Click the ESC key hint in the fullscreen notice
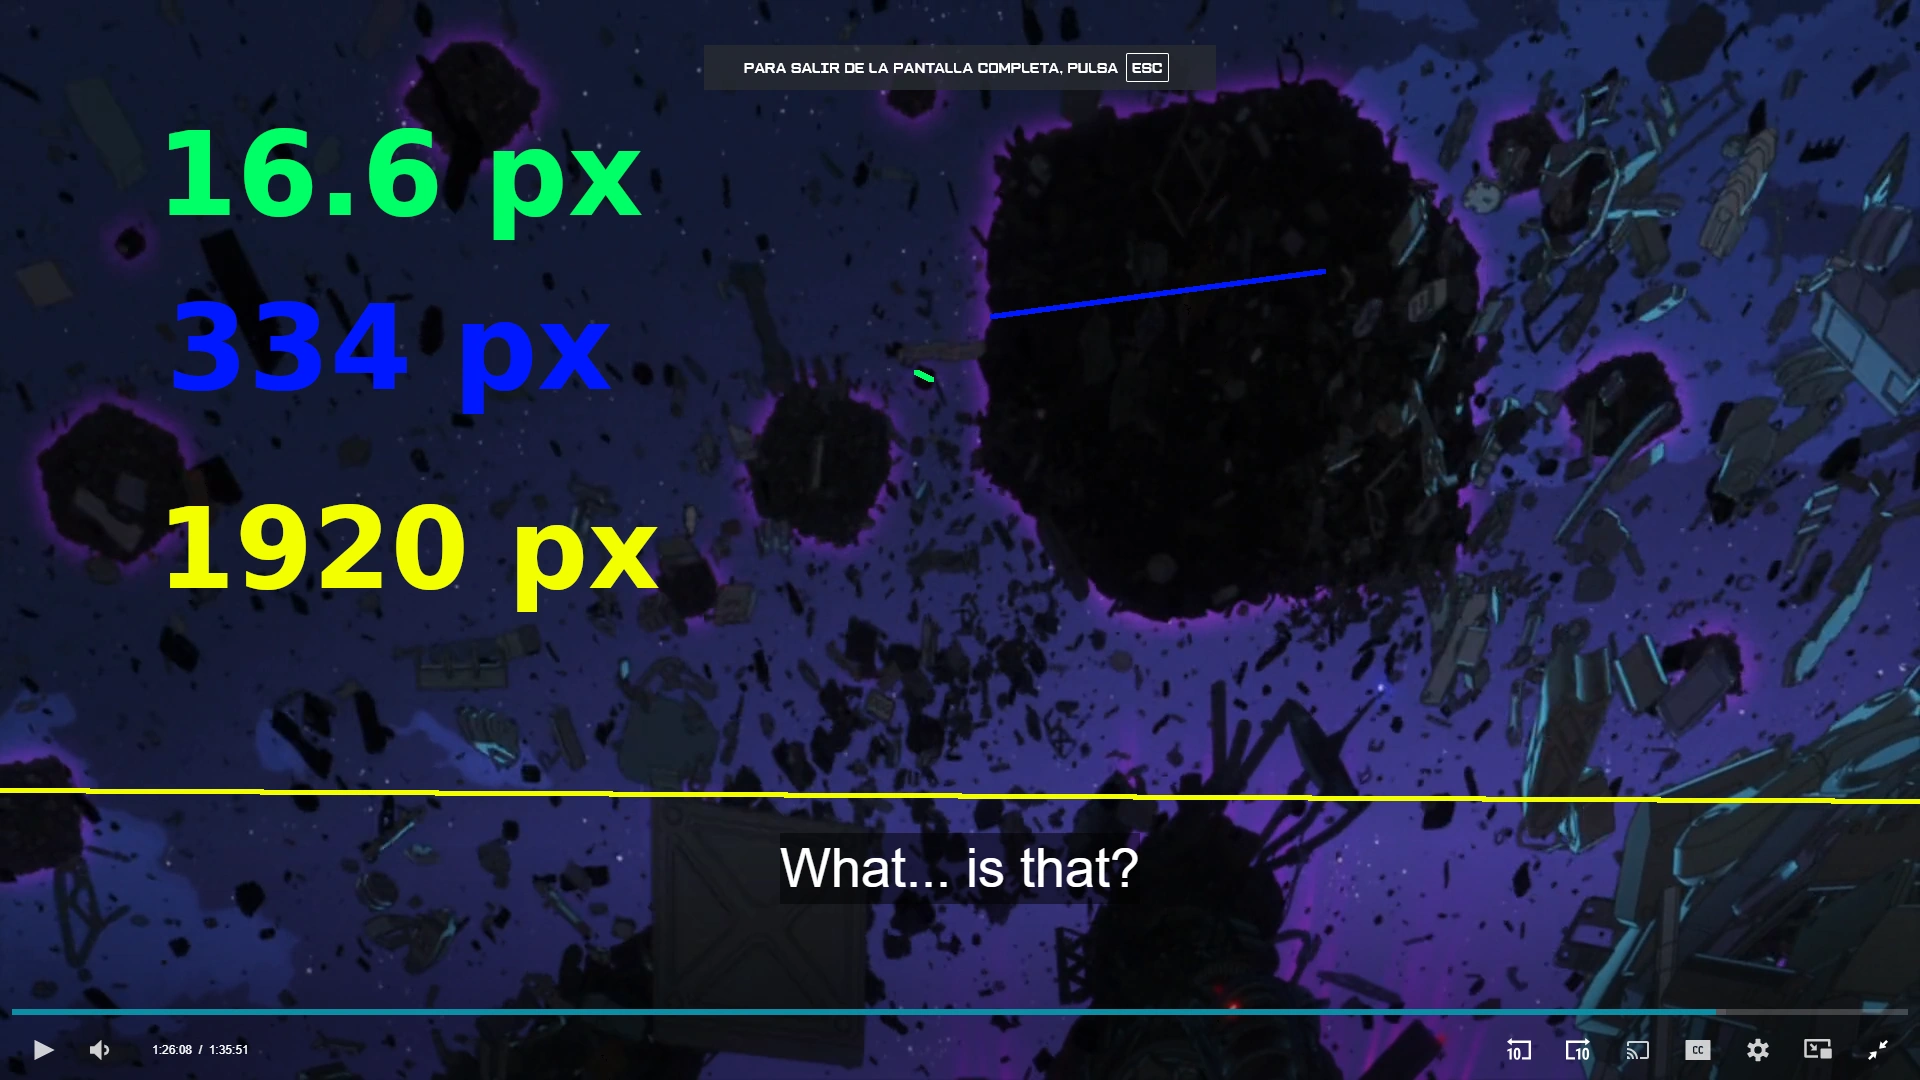1920x1080 pixels. (1147, 68)
